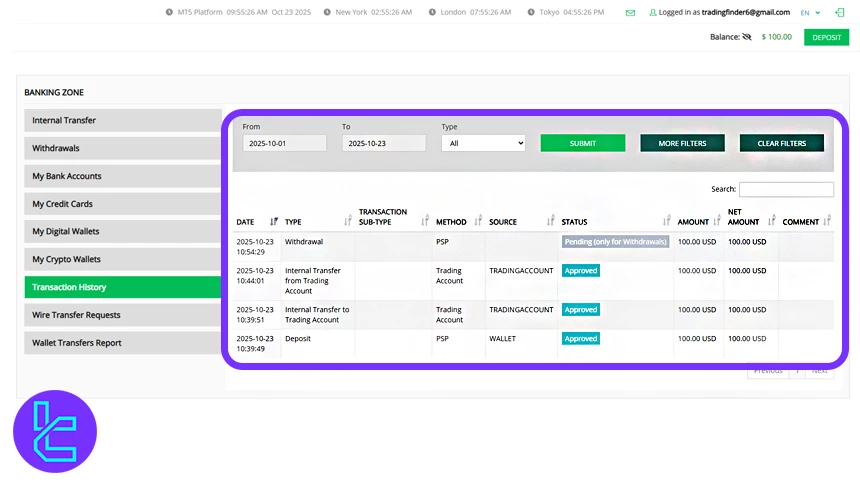The image size is (860, 484).
Task: Click the green DEPOSIT button
Action: (826, 37)
